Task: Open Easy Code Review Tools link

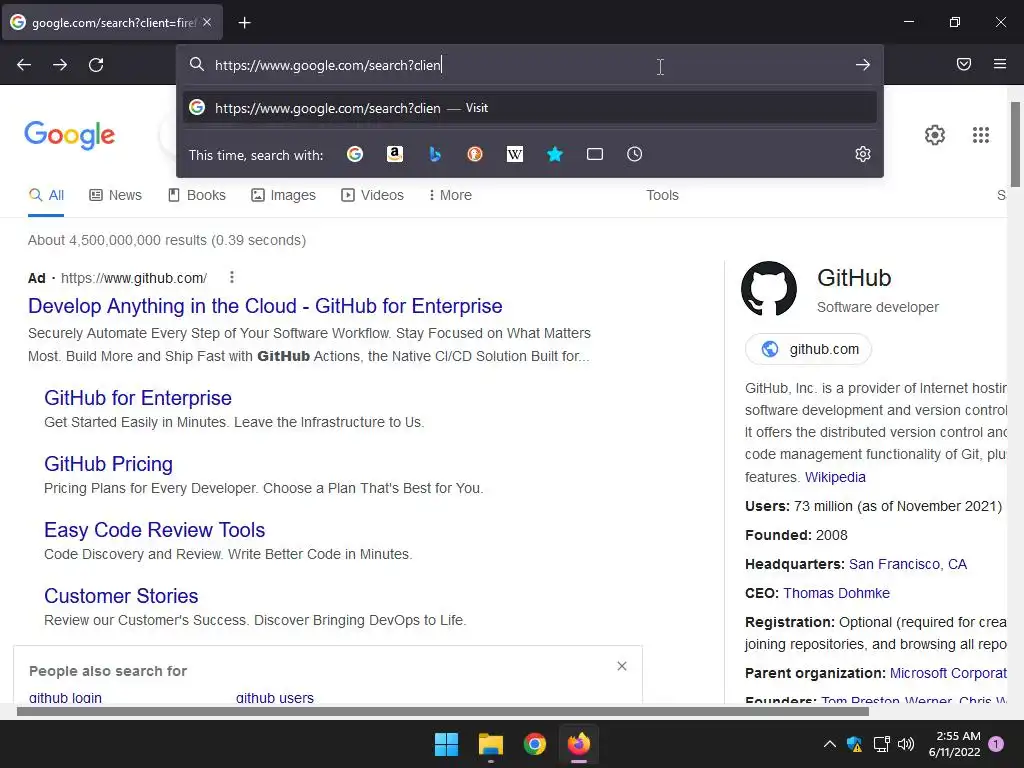Action: click(x=155, y=530)
